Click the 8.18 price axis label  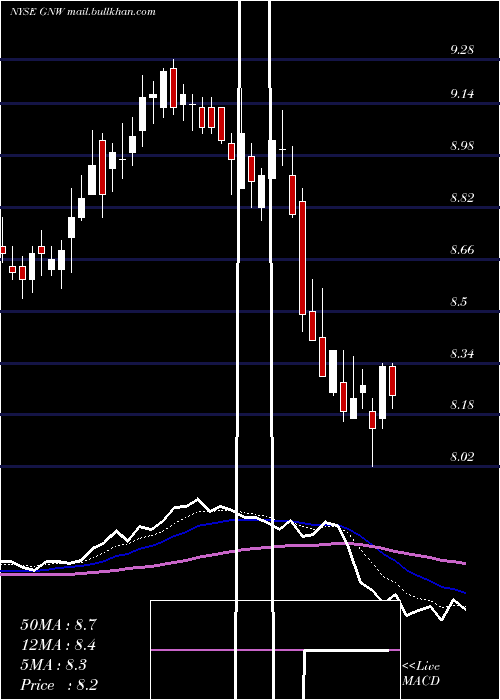tap(461, 405)
